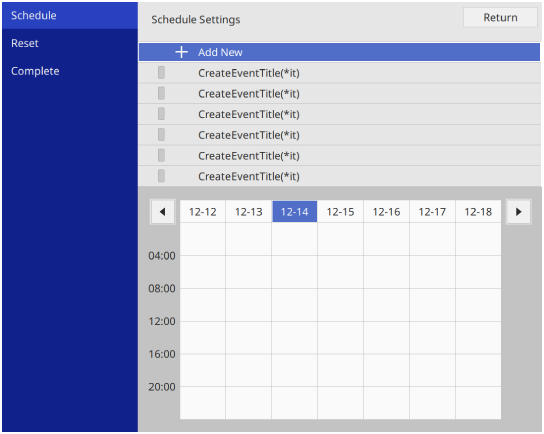The width and height of the screenshot is (544, 434).
Task: Click the 12-16 calendar cell at 08:00
Action: click(386, 305)
